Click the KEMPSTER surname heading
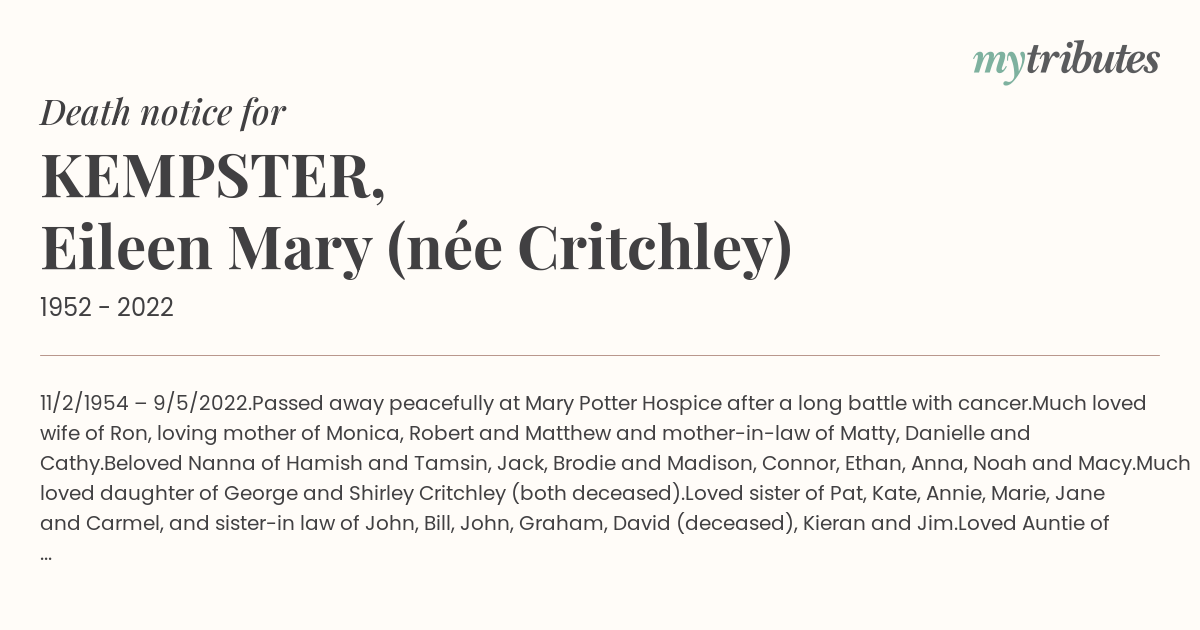Screen dimensions: 1200x630 (x=212, y=177)
